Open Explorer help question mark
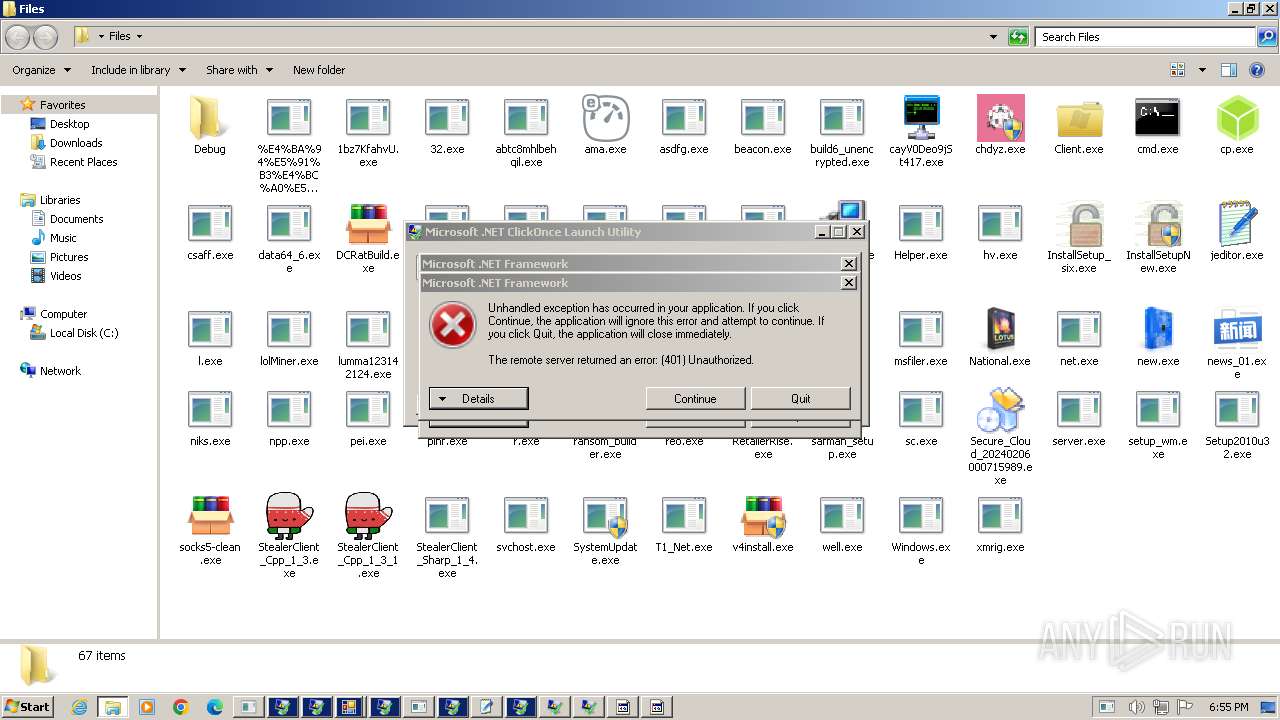Image resolution: width=1280 pixels, height=720 pixels. 1258,70
